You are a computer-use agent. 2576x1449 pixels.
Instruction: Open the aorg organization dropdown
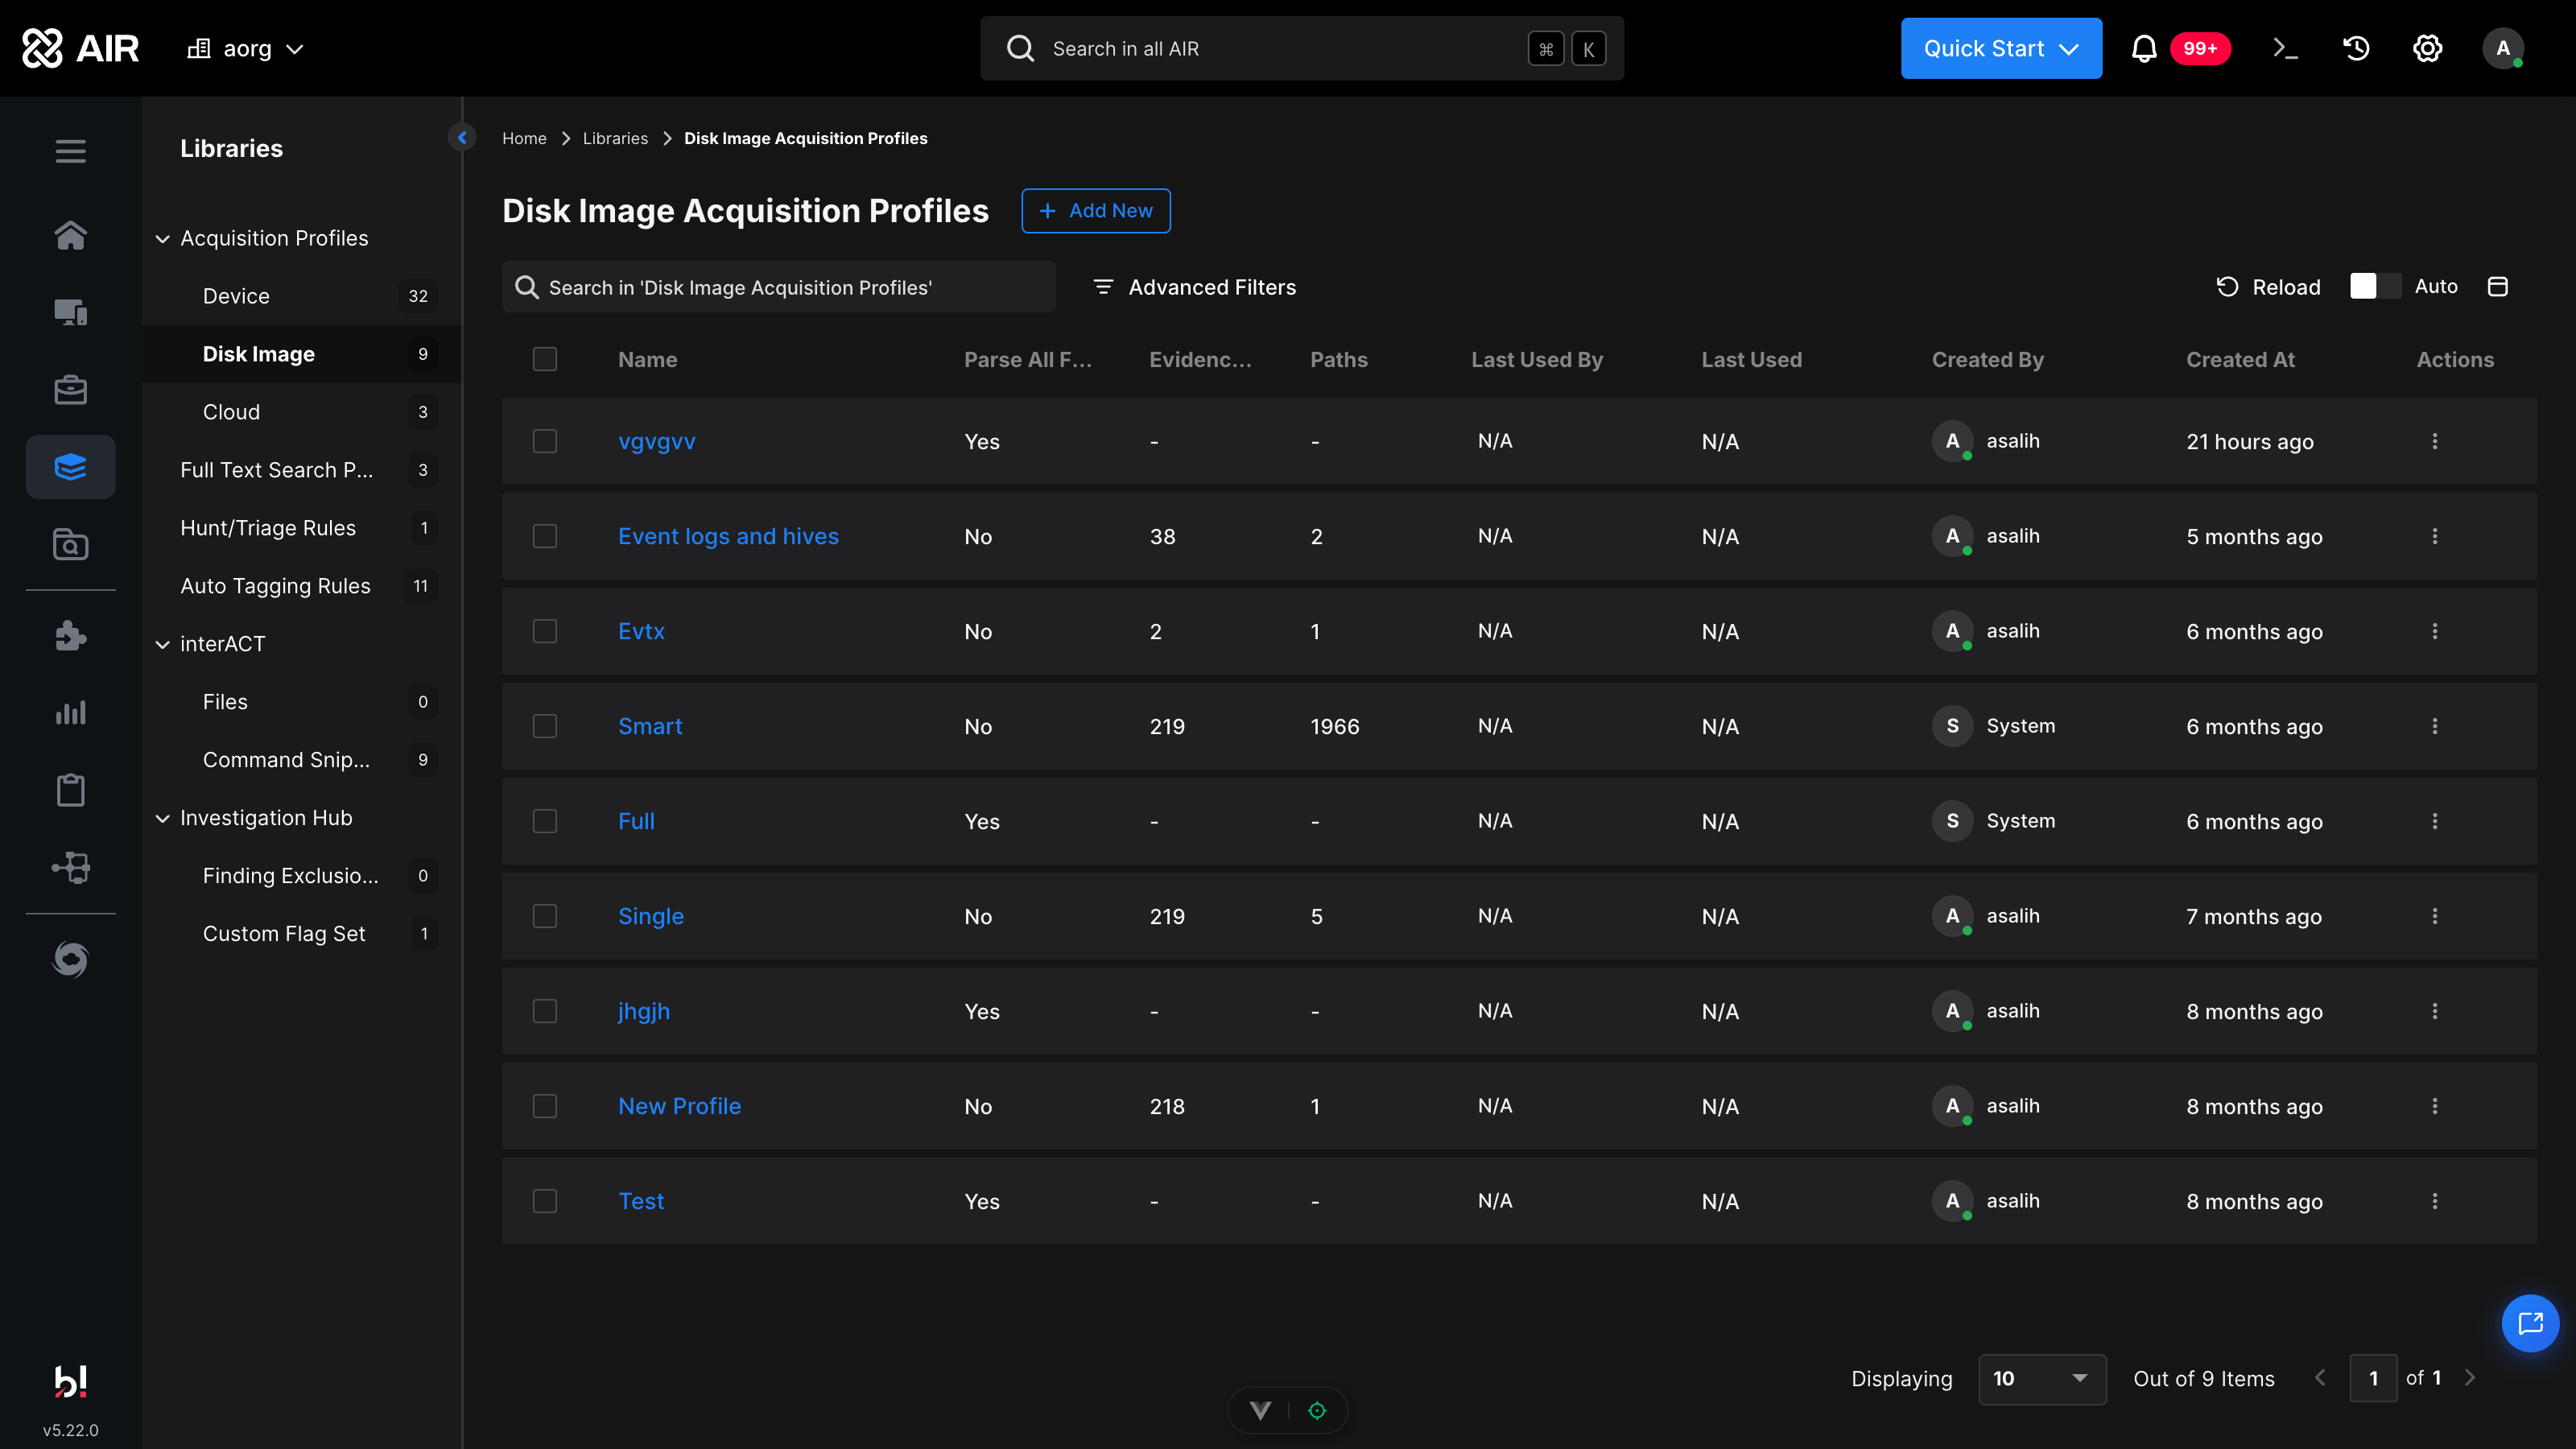(x=246, y=48)
